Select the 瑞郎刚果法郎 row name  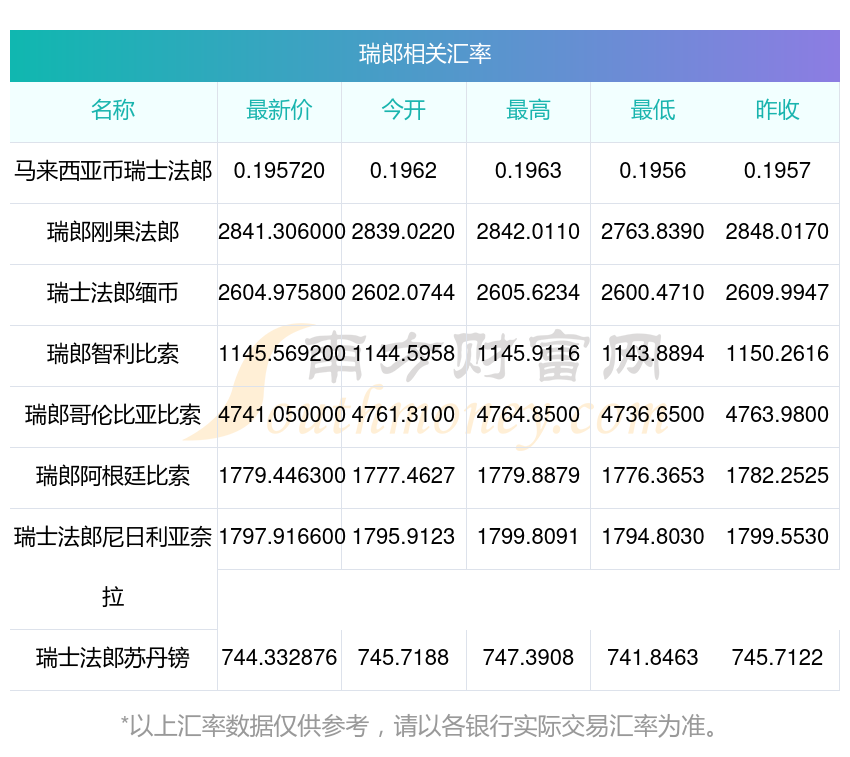[x=113, y=232]
